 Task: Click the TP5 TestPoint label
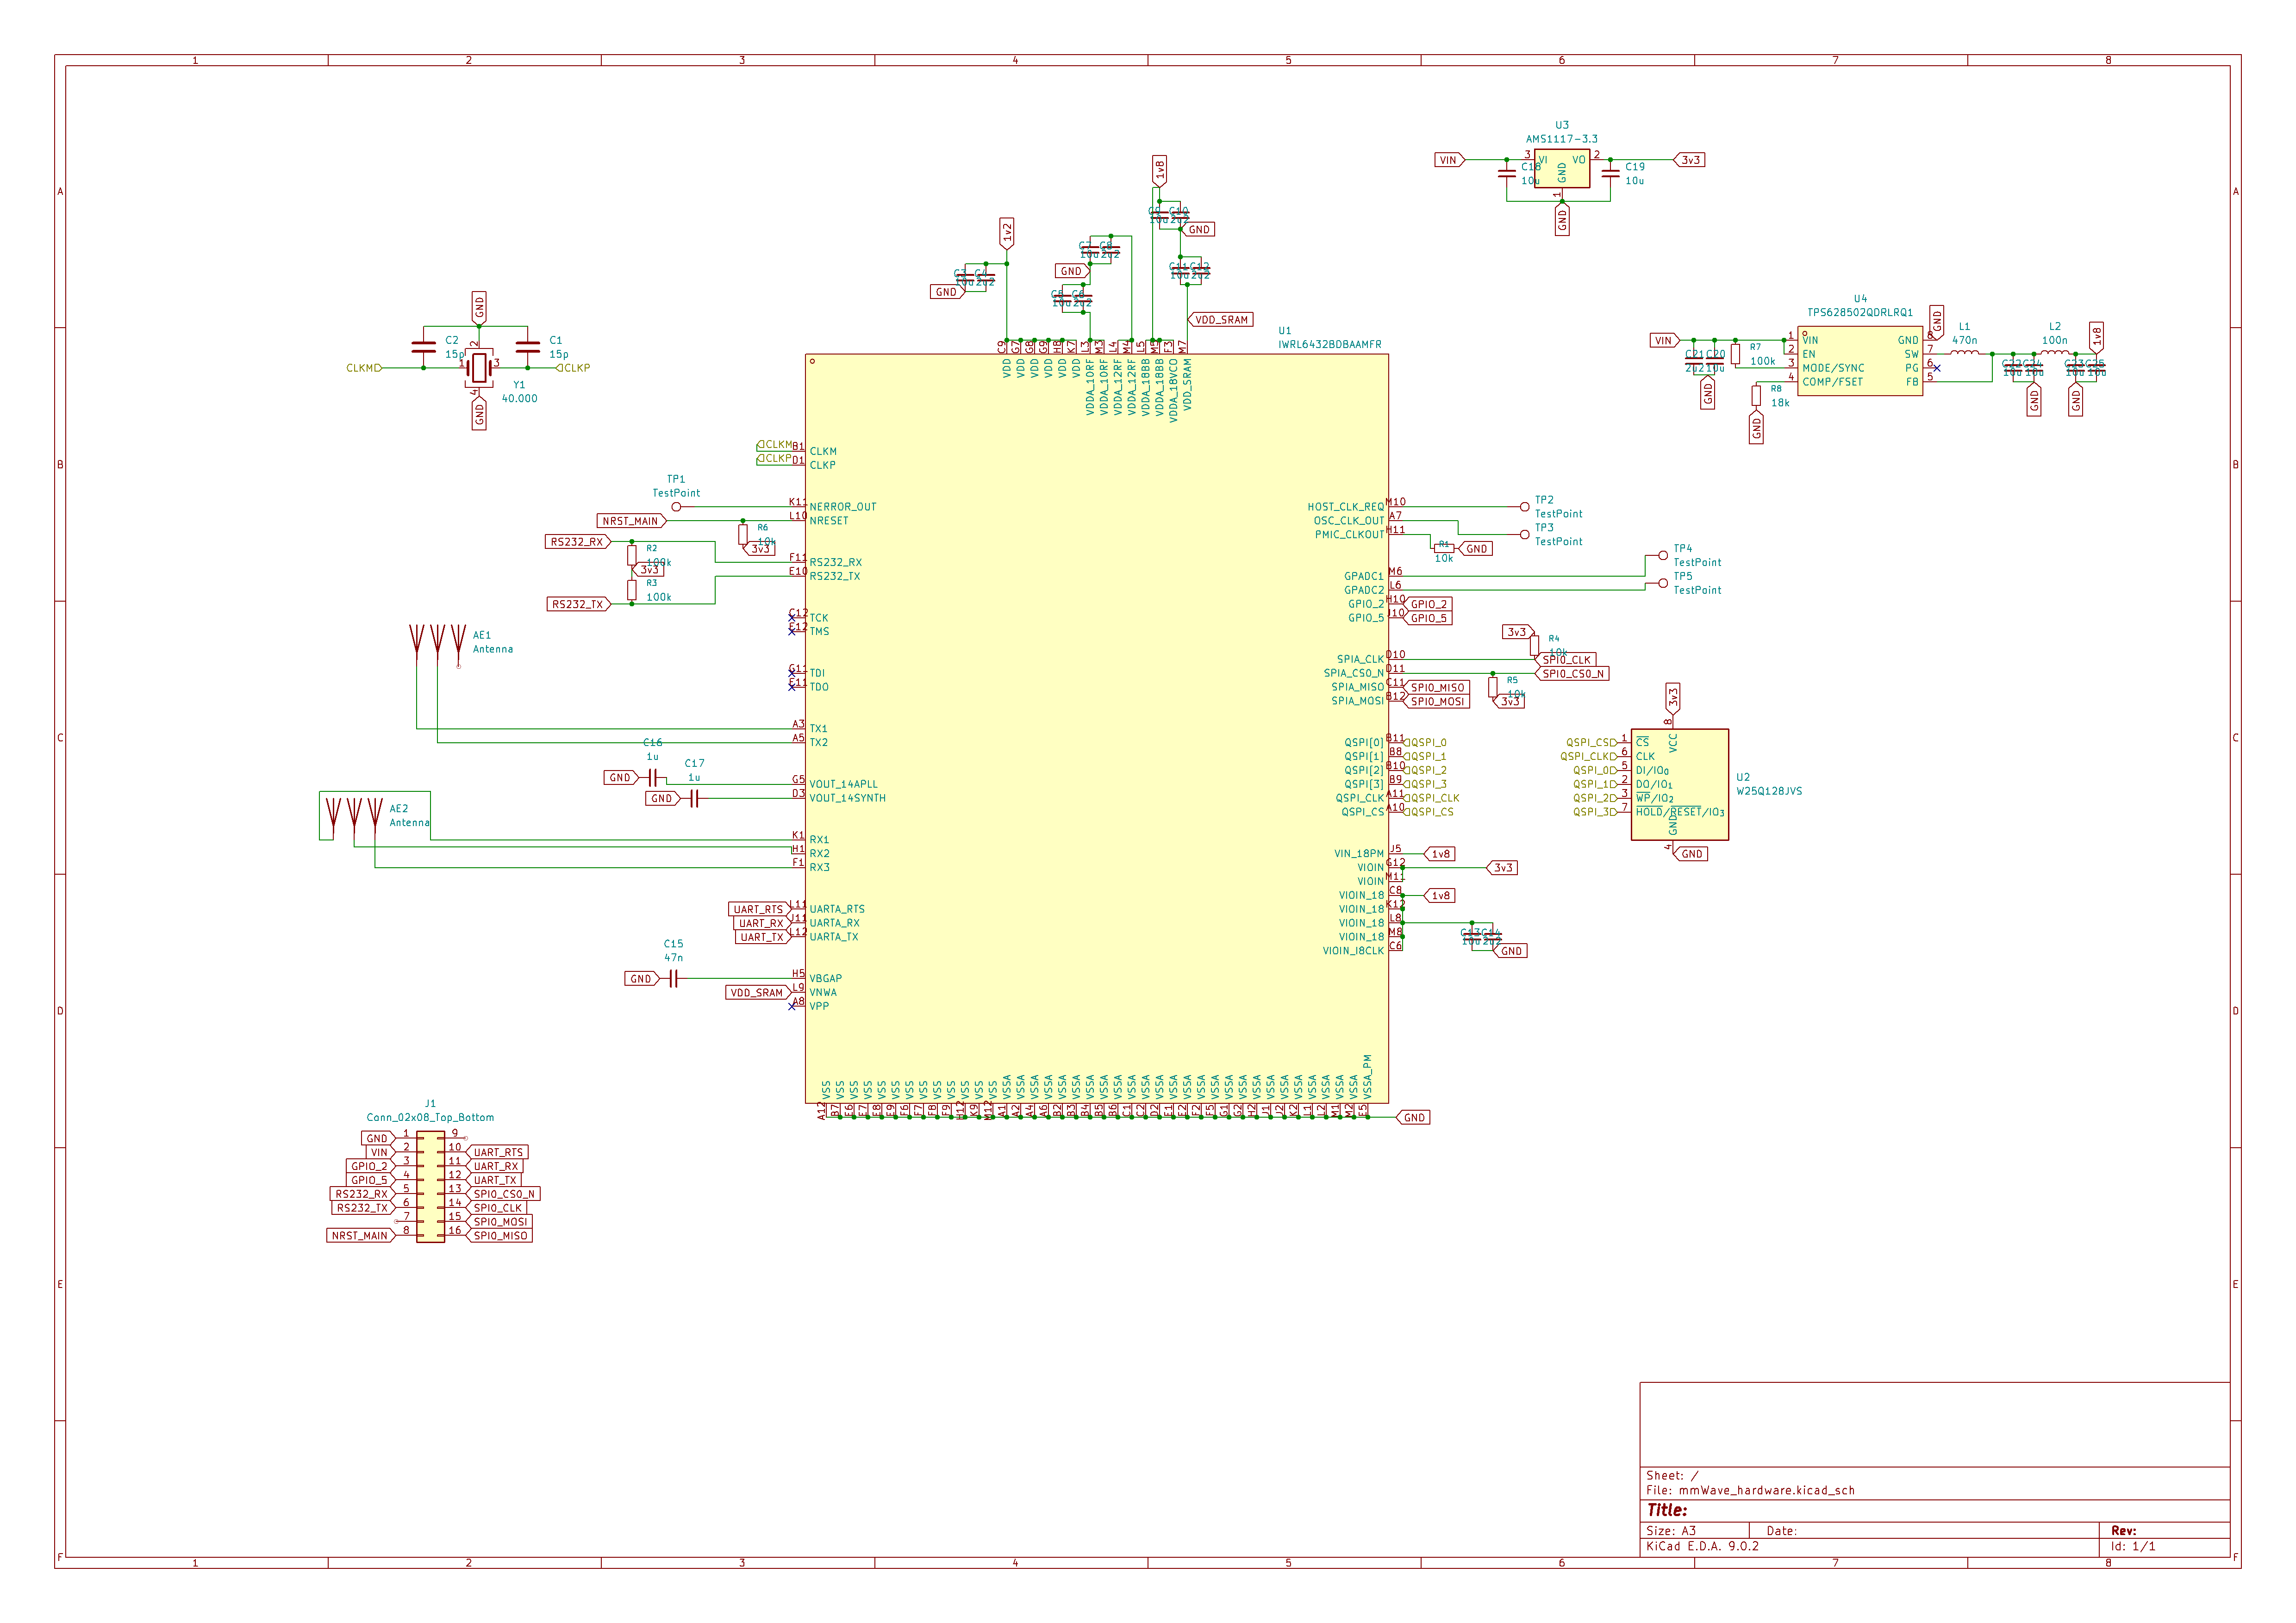pyautogui.click(x=1697, y=584)
